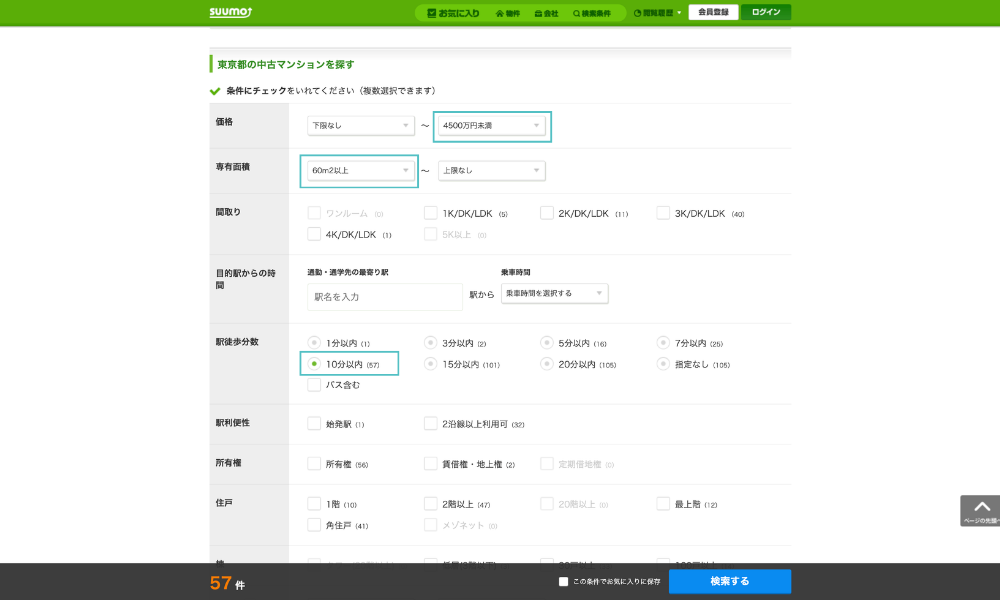Click the 駅名を入力 station input field
1000x600 pixels.
[x=385, y=297]
